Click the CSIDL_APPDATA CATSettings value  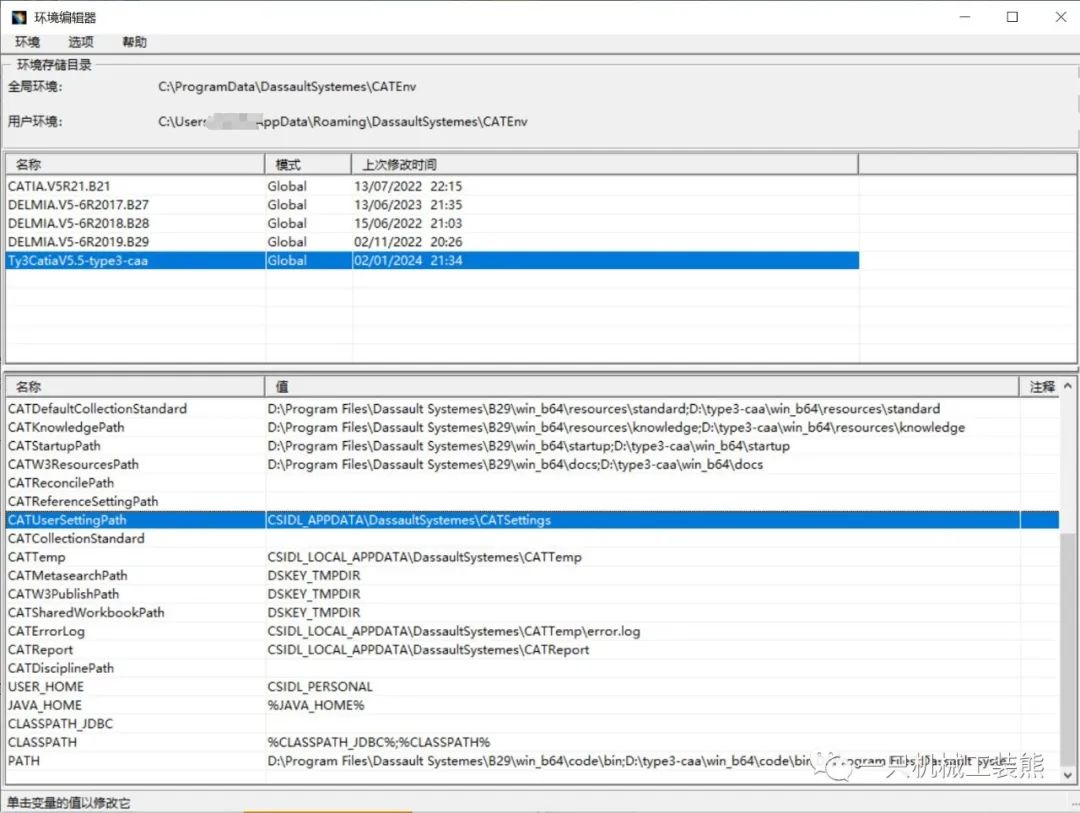point(409,520)
